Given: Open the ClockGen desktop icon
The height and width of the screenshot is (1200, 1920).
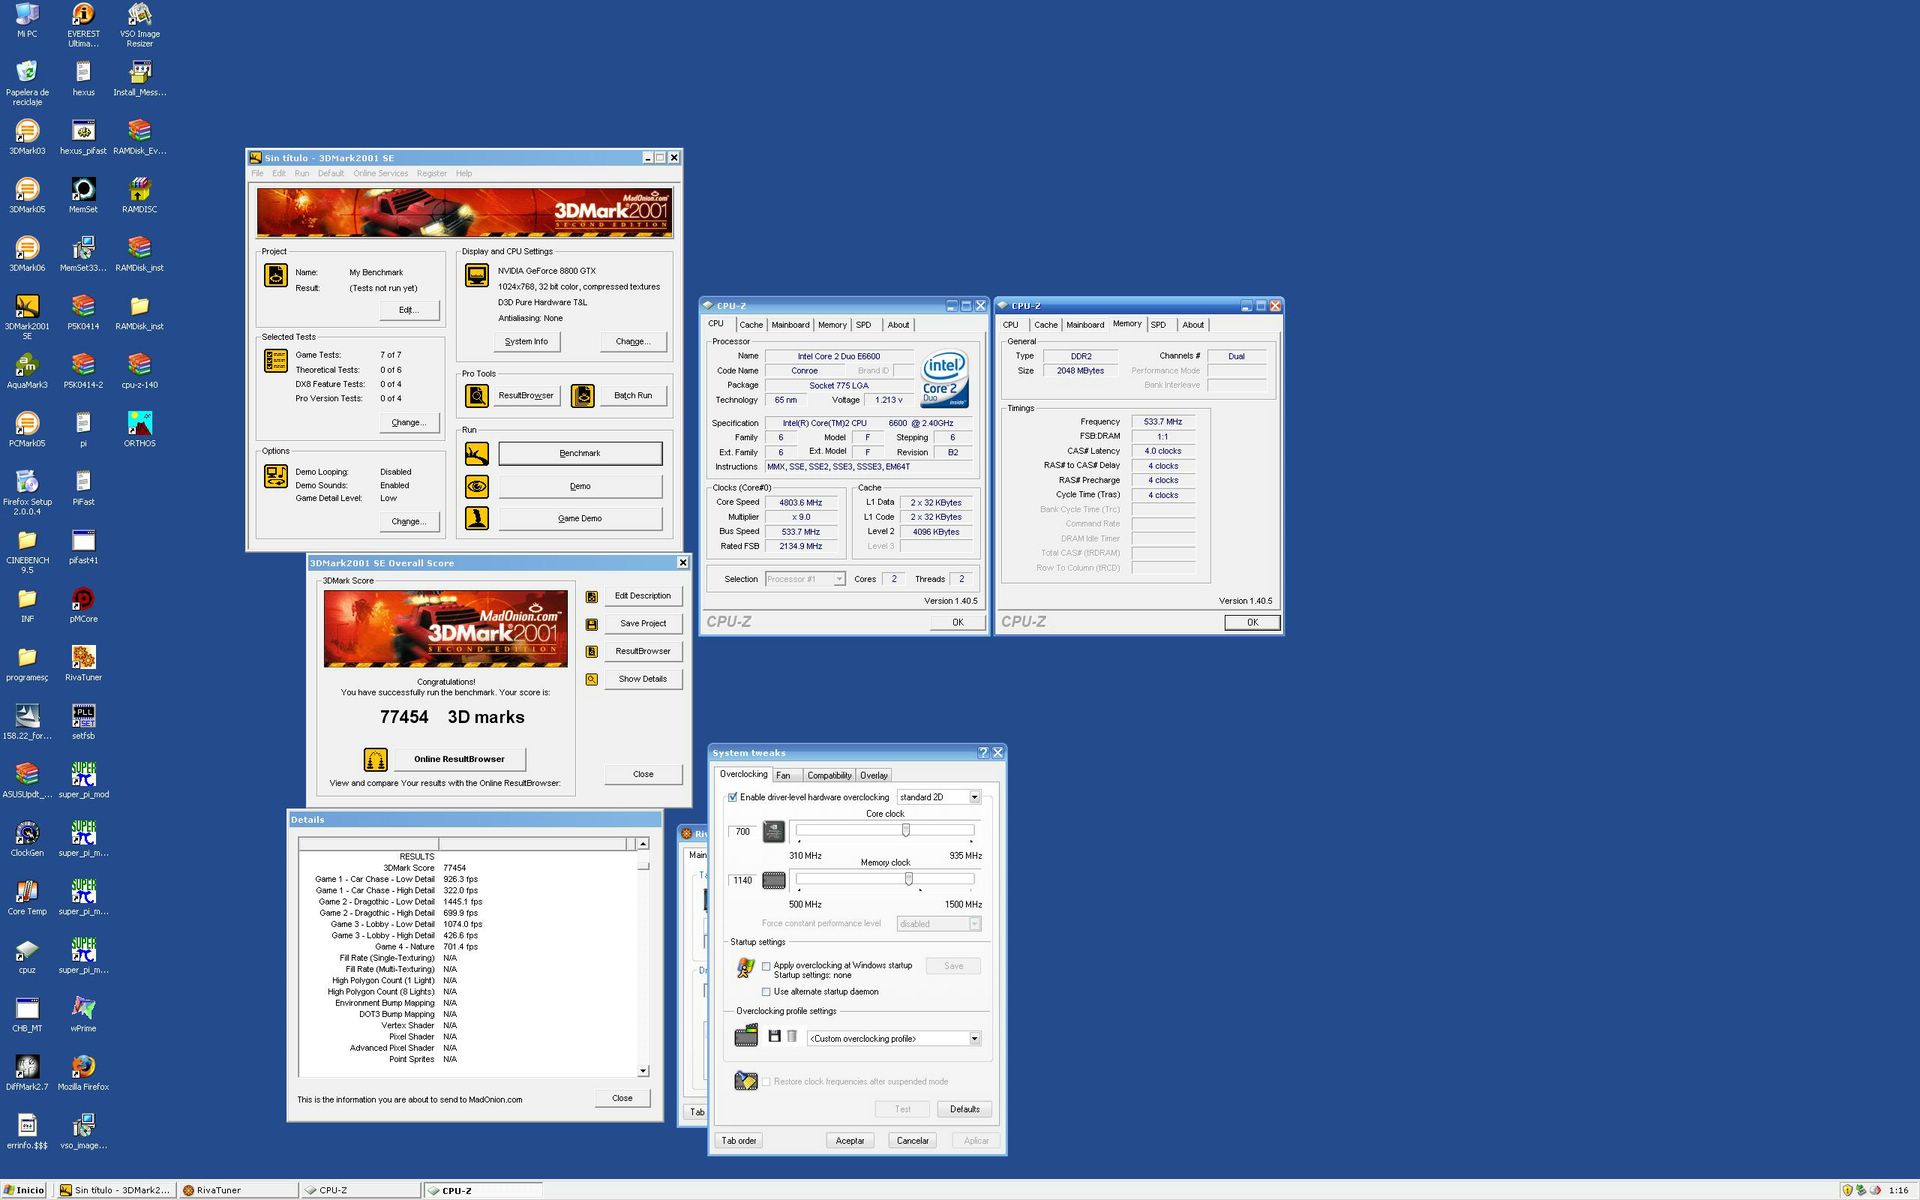Looking at the screenshot, I should coord(27,840).
